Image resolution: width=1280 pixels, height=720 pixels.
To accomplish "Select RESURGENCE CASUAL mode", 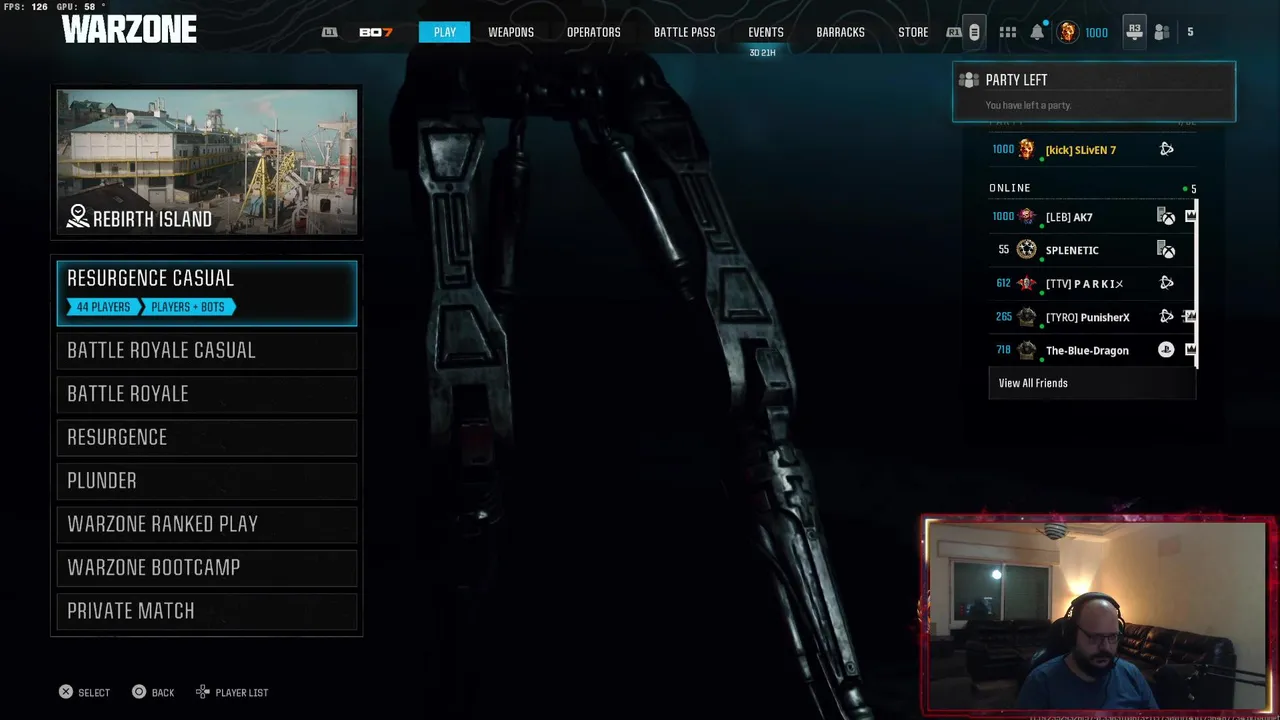I will [207, 293].
